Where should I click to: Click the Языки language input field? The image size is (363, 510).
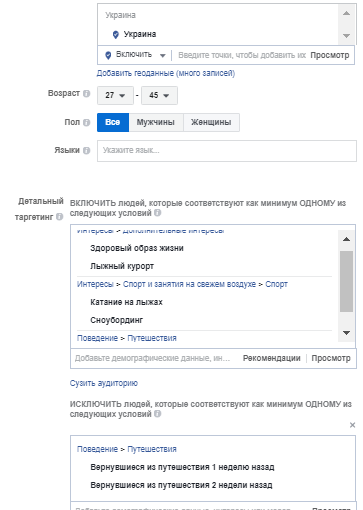tap(227, 151)
